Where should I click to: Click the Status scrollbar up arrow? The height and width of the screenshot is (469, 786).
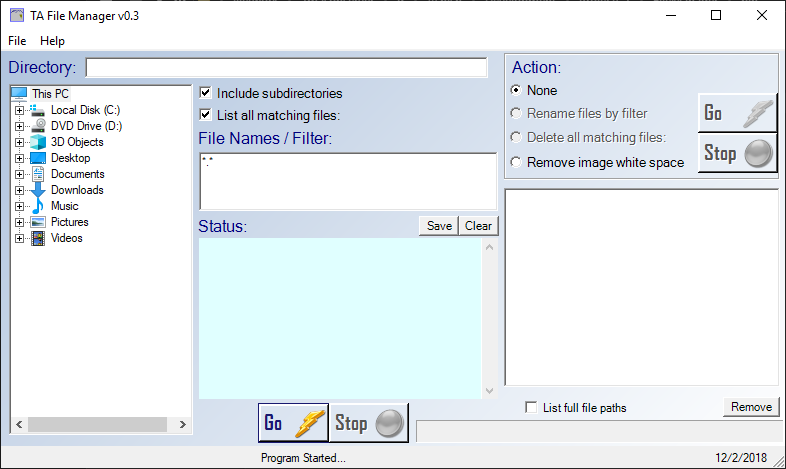[490, 247]
